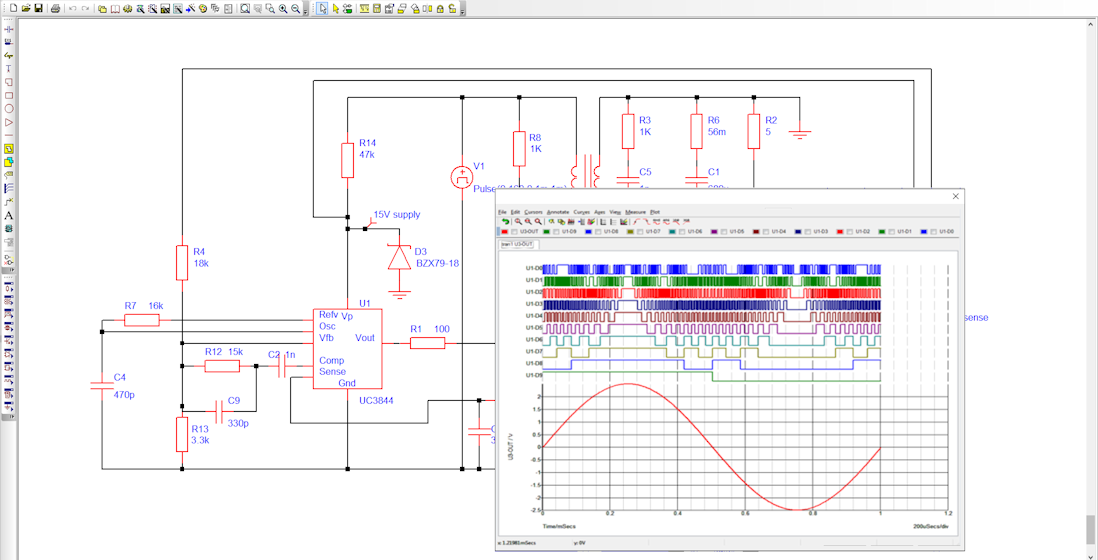Click the purple U1-D5 color swatch
1098x560 pixels.
tap(714, 232)
